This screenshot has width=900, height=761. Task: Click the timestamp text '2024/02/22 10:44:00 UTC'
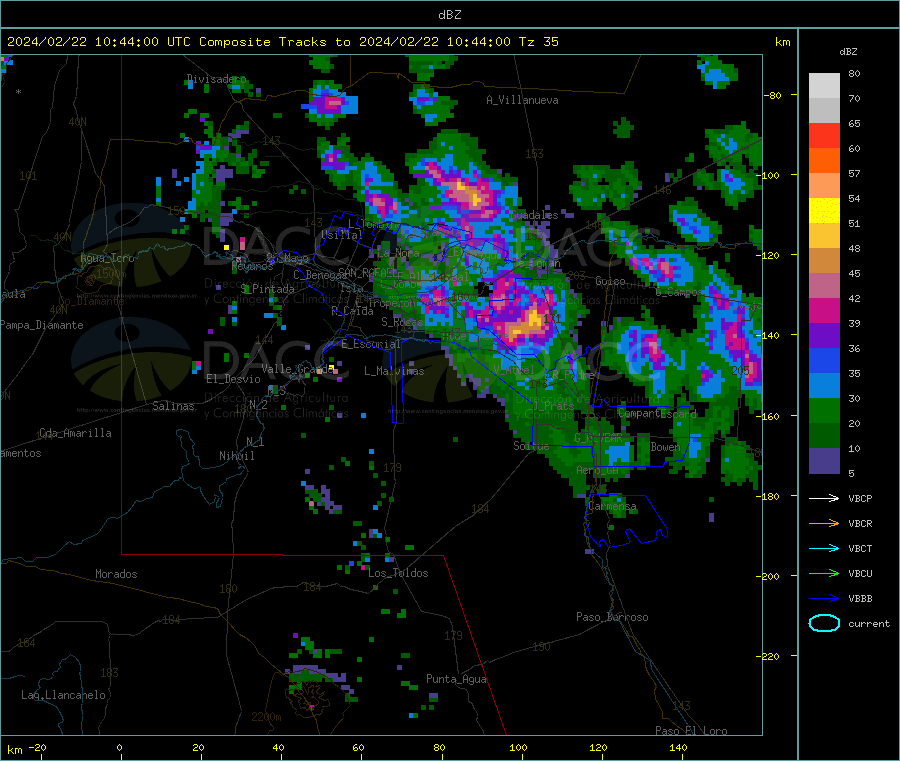pos(99,42)
